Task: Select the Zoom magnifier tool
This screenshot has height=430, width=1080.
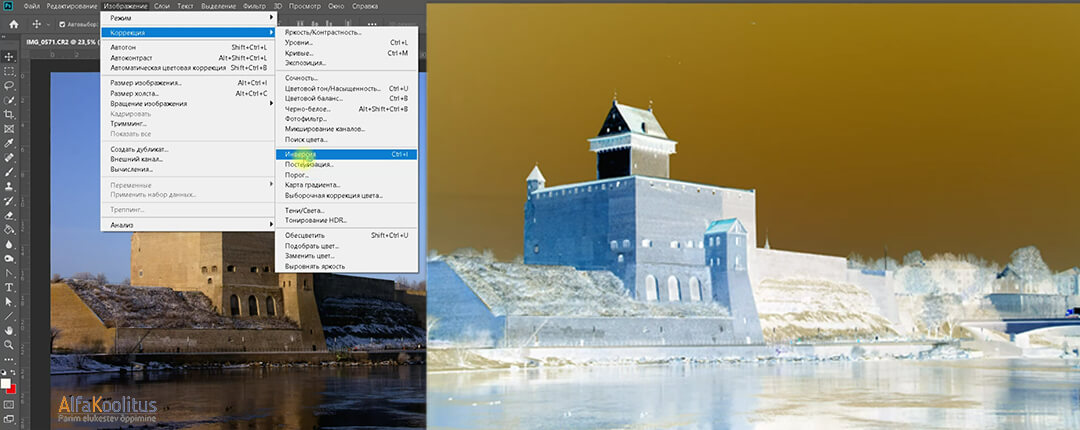Action: tap(9, 345)
